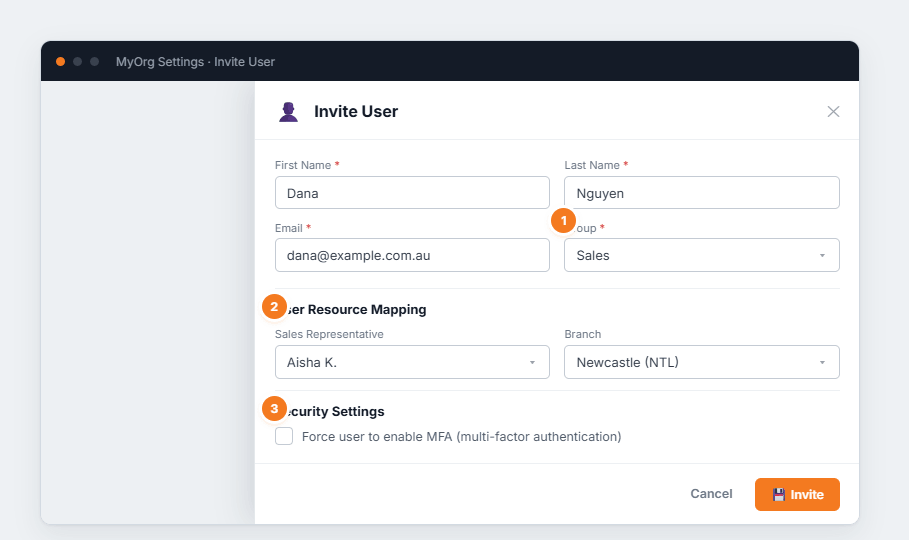Click the First Name input field
The image size is (909, 540).
[412, 193]
